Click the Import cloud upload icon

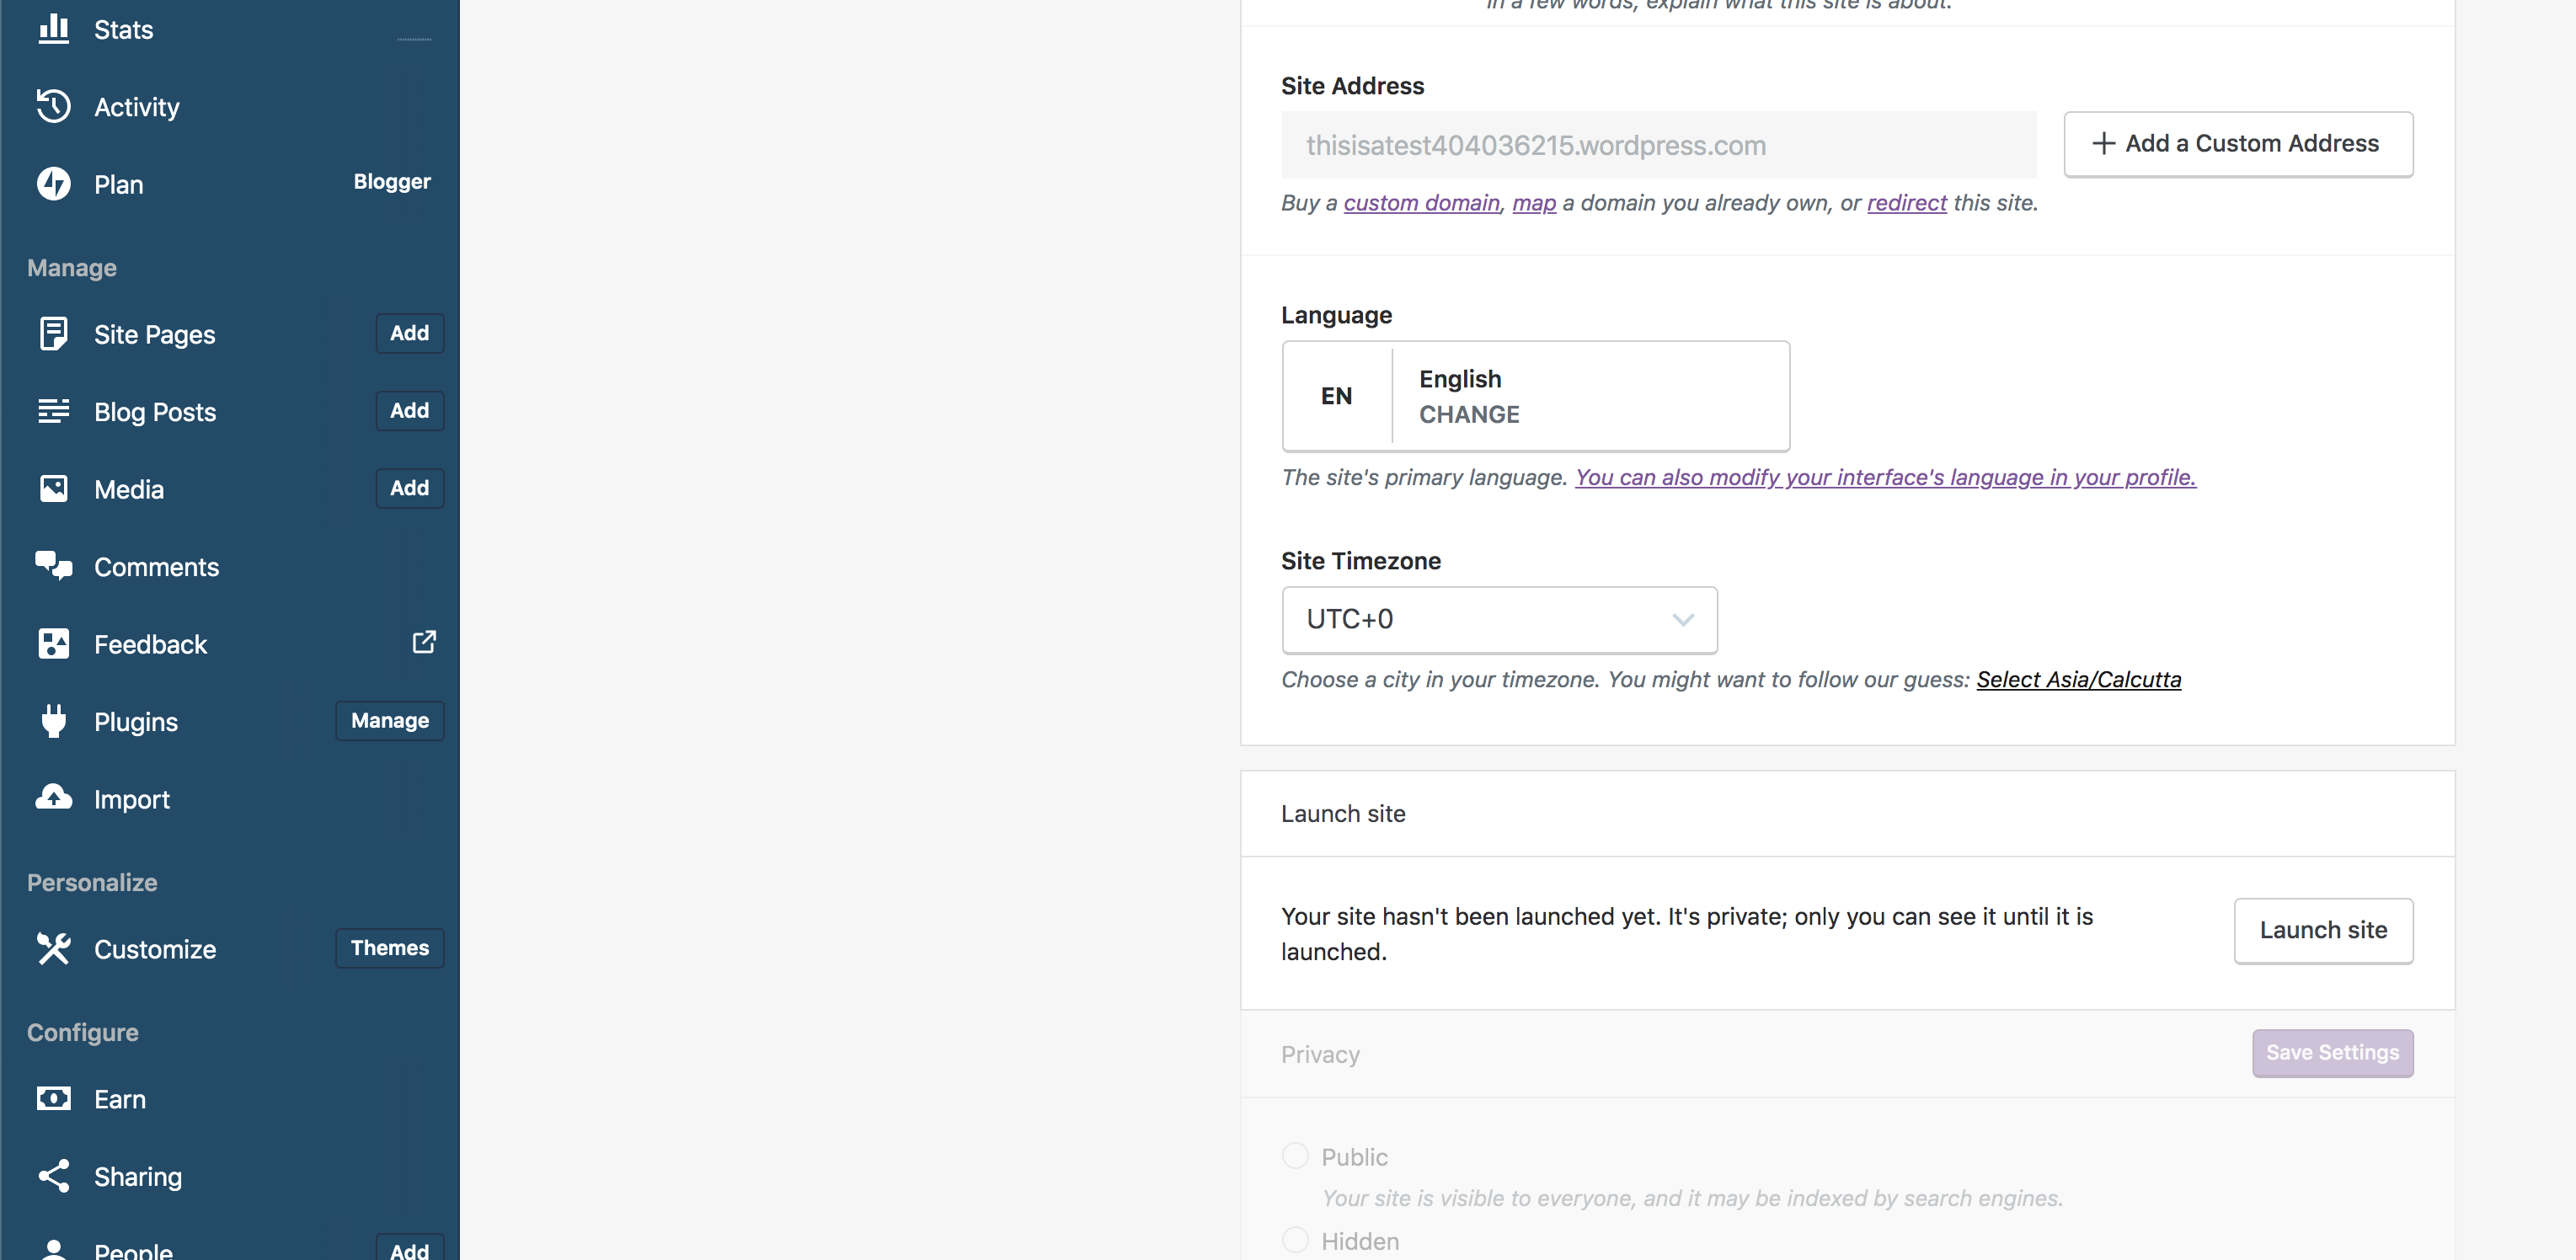(x=53, y=798)
